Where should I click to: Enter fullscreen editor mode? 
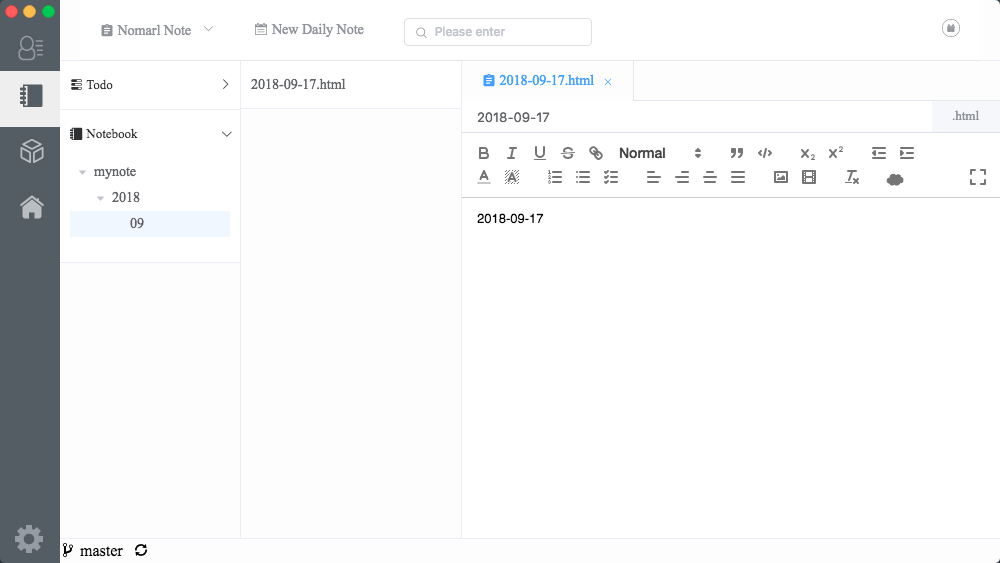pyautogui.click(x=978, y=177)
